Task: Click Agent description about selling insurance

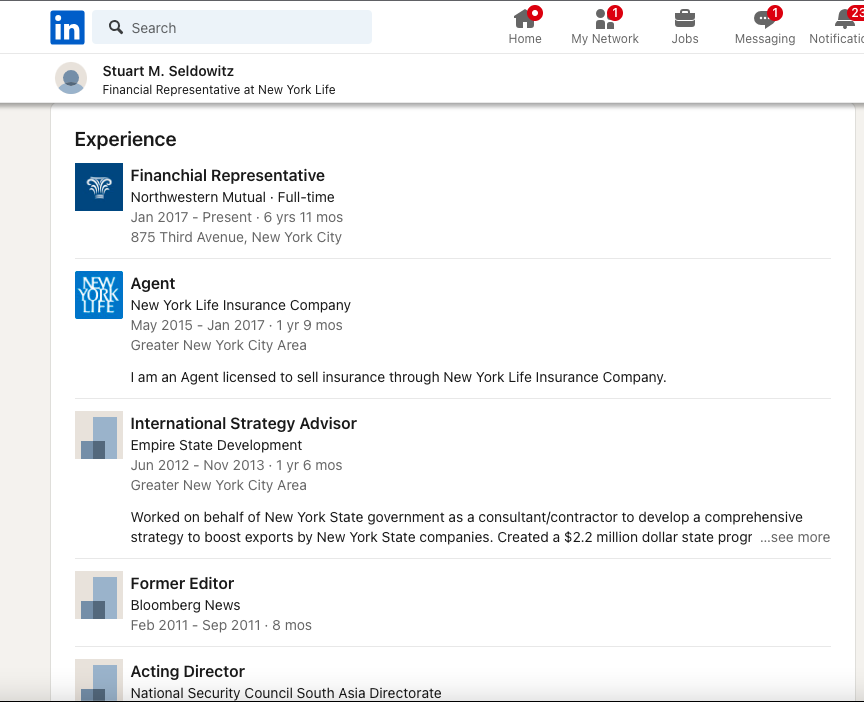Action: [398, 377]
